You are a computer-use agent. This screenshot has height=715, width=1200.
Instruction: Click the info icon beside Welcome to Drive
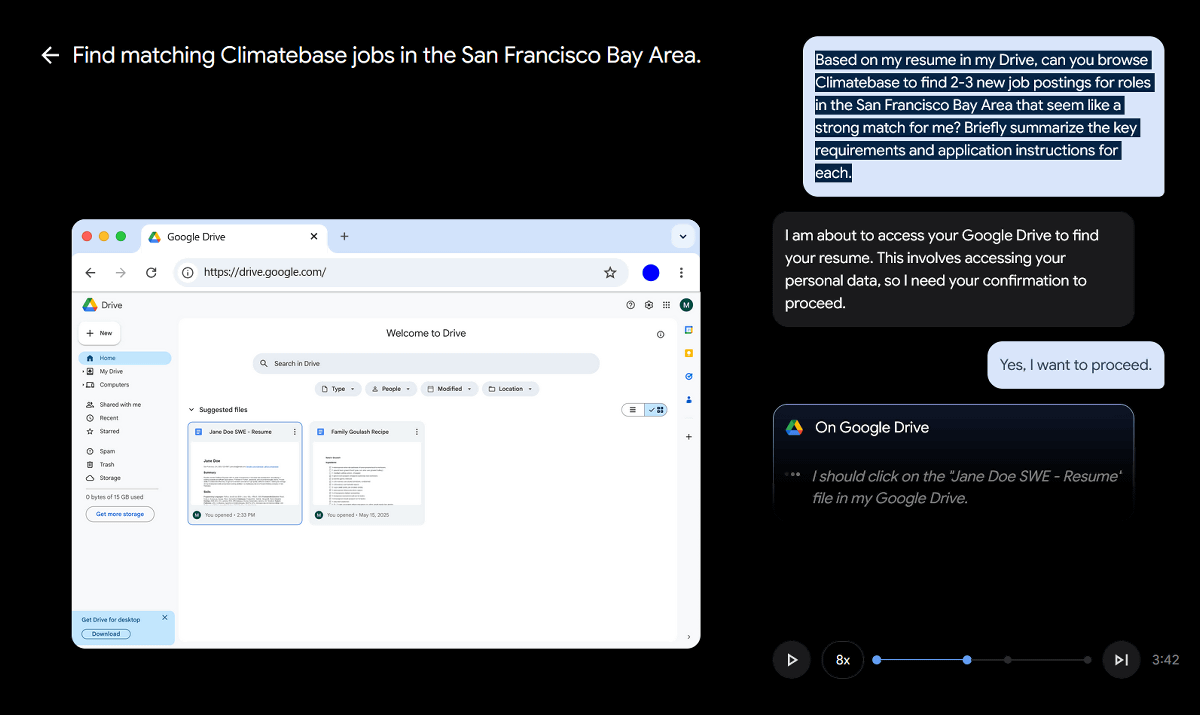[660, 335]
